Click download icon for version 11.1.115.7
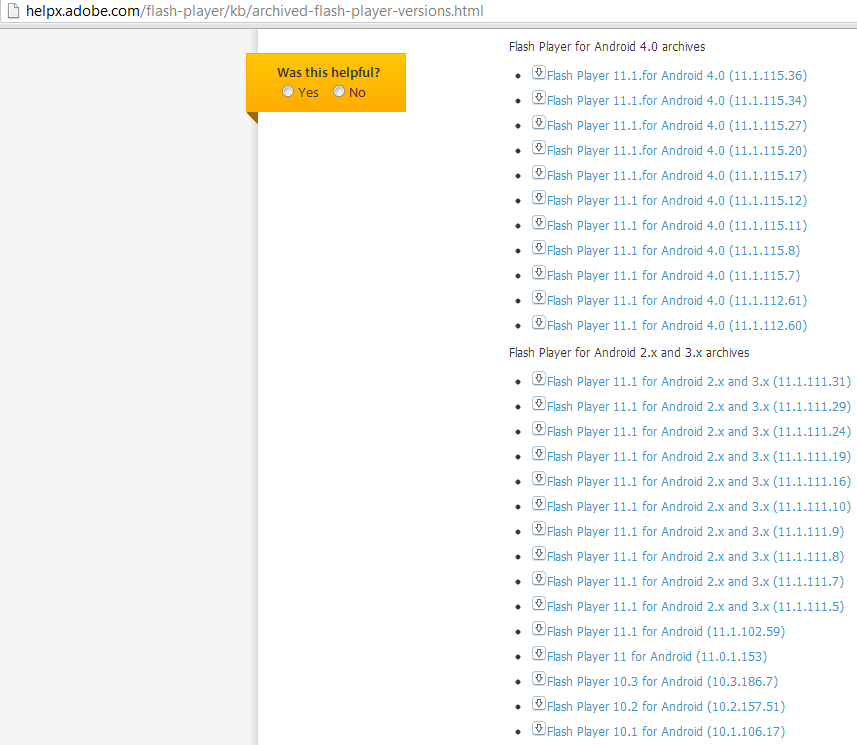This screenshot has width=857, height=745. [x=539, y=272]
